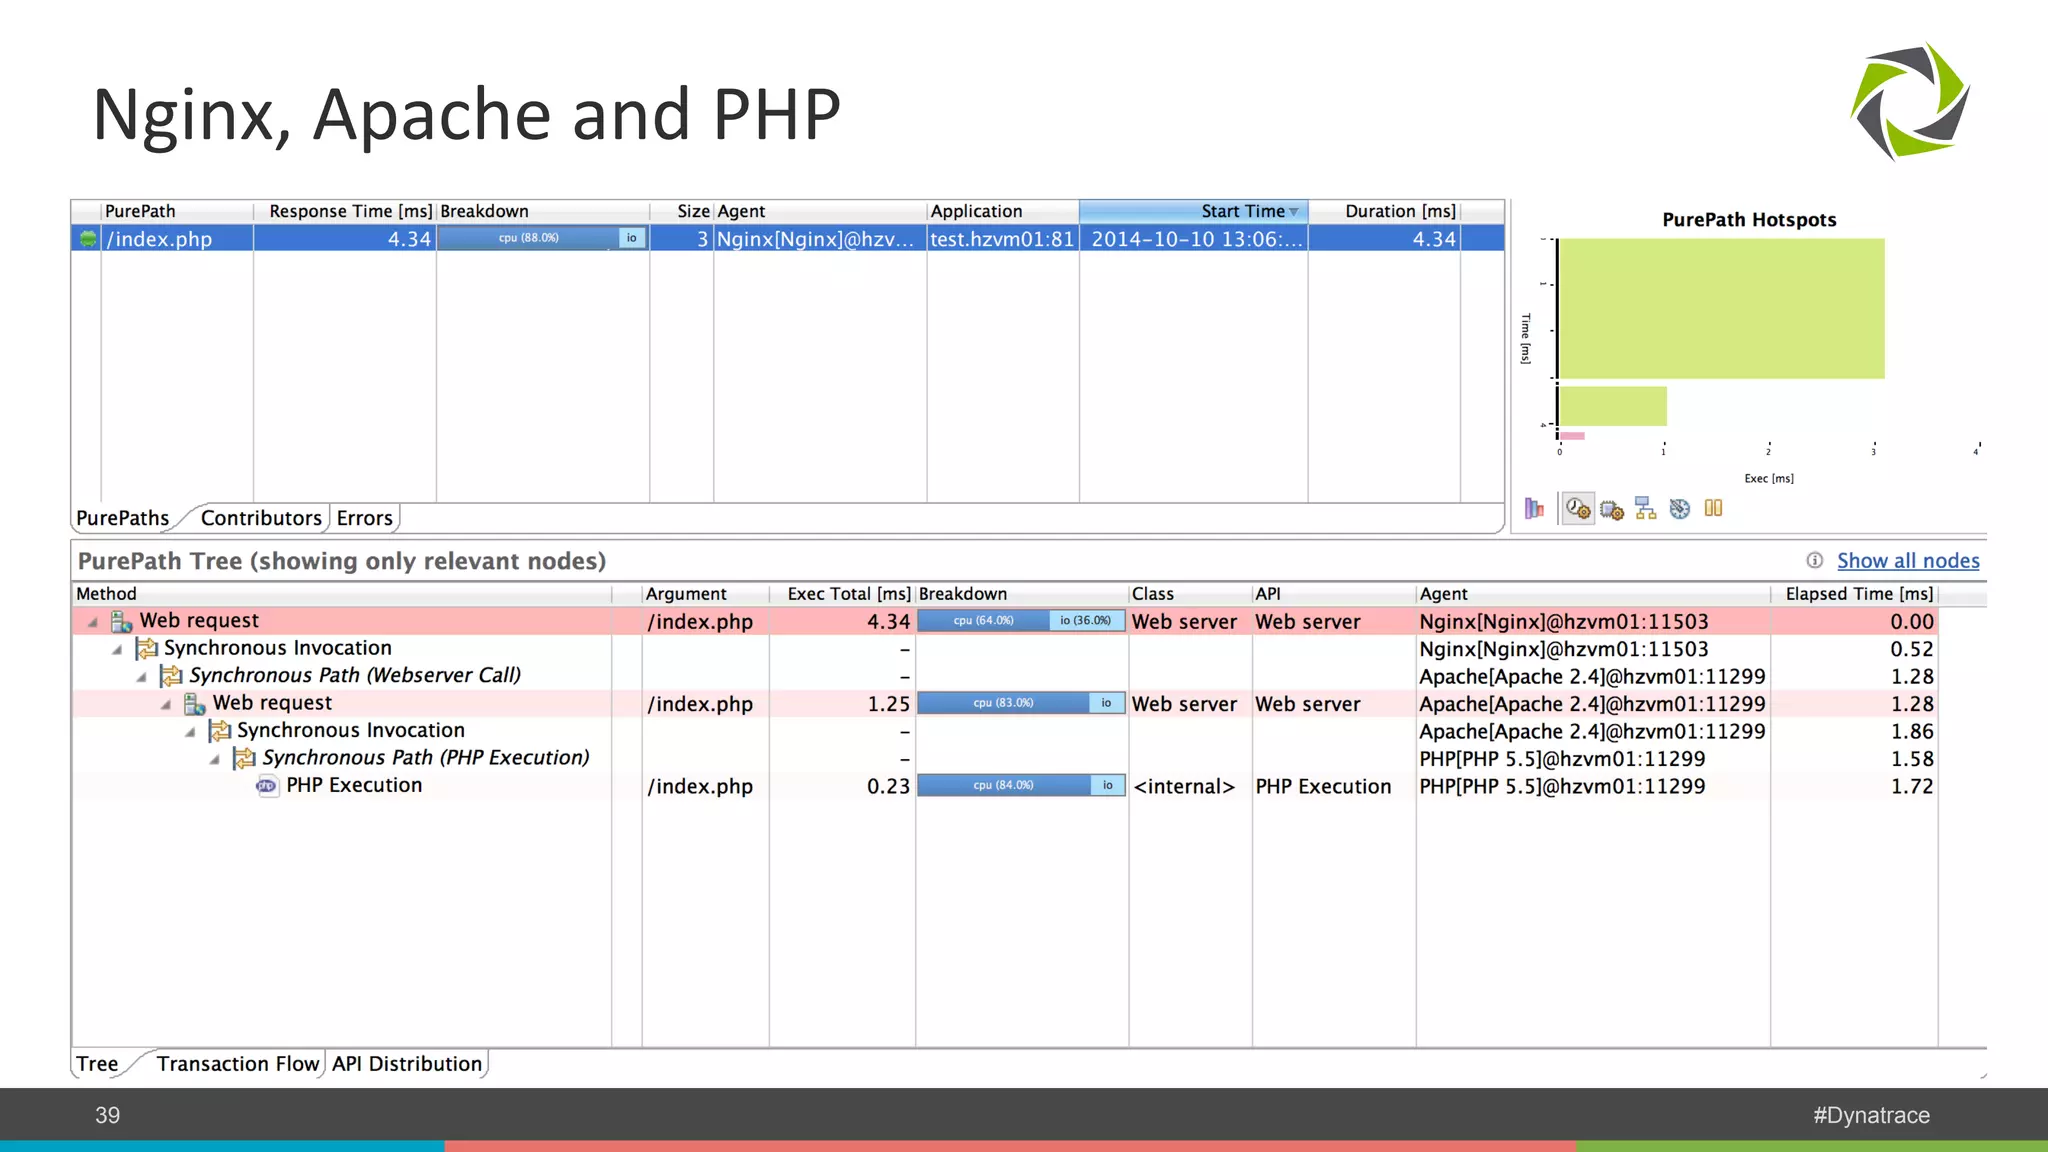Open the API Distribution tab
Image resolution: width=2048 pixels, height=1152 pixels.
(407, 1064)
